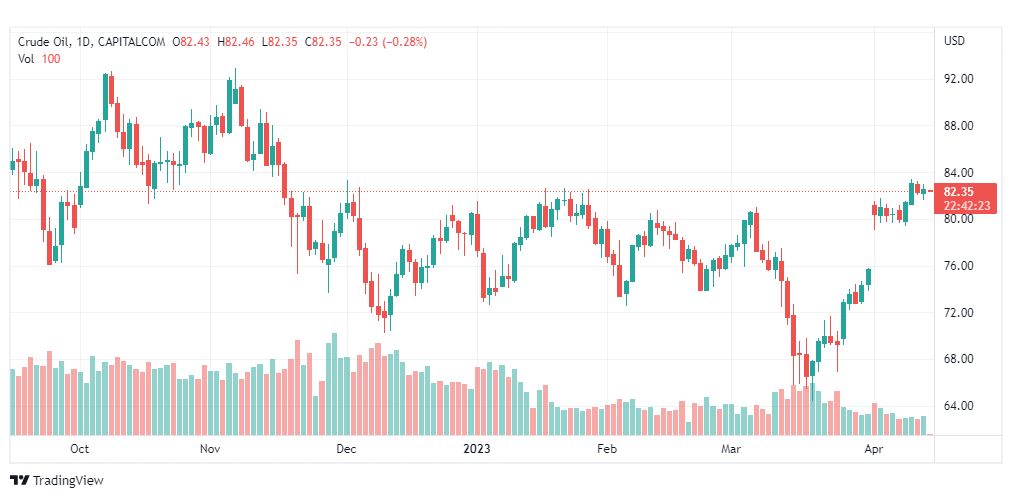Open the USD currency selector

[x=954, y=41]
